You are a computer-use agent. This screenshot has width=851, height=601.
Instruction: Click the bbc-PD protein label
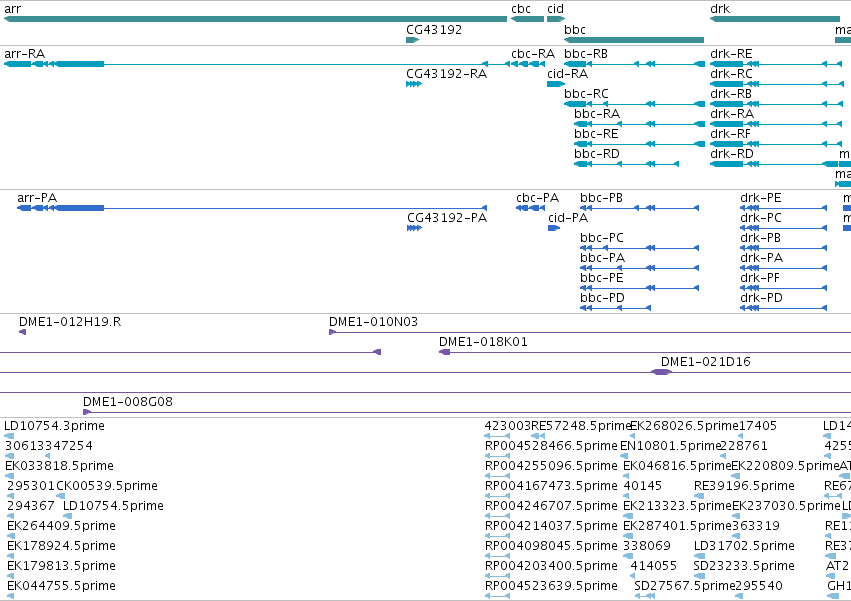click(x=602, y=298)
